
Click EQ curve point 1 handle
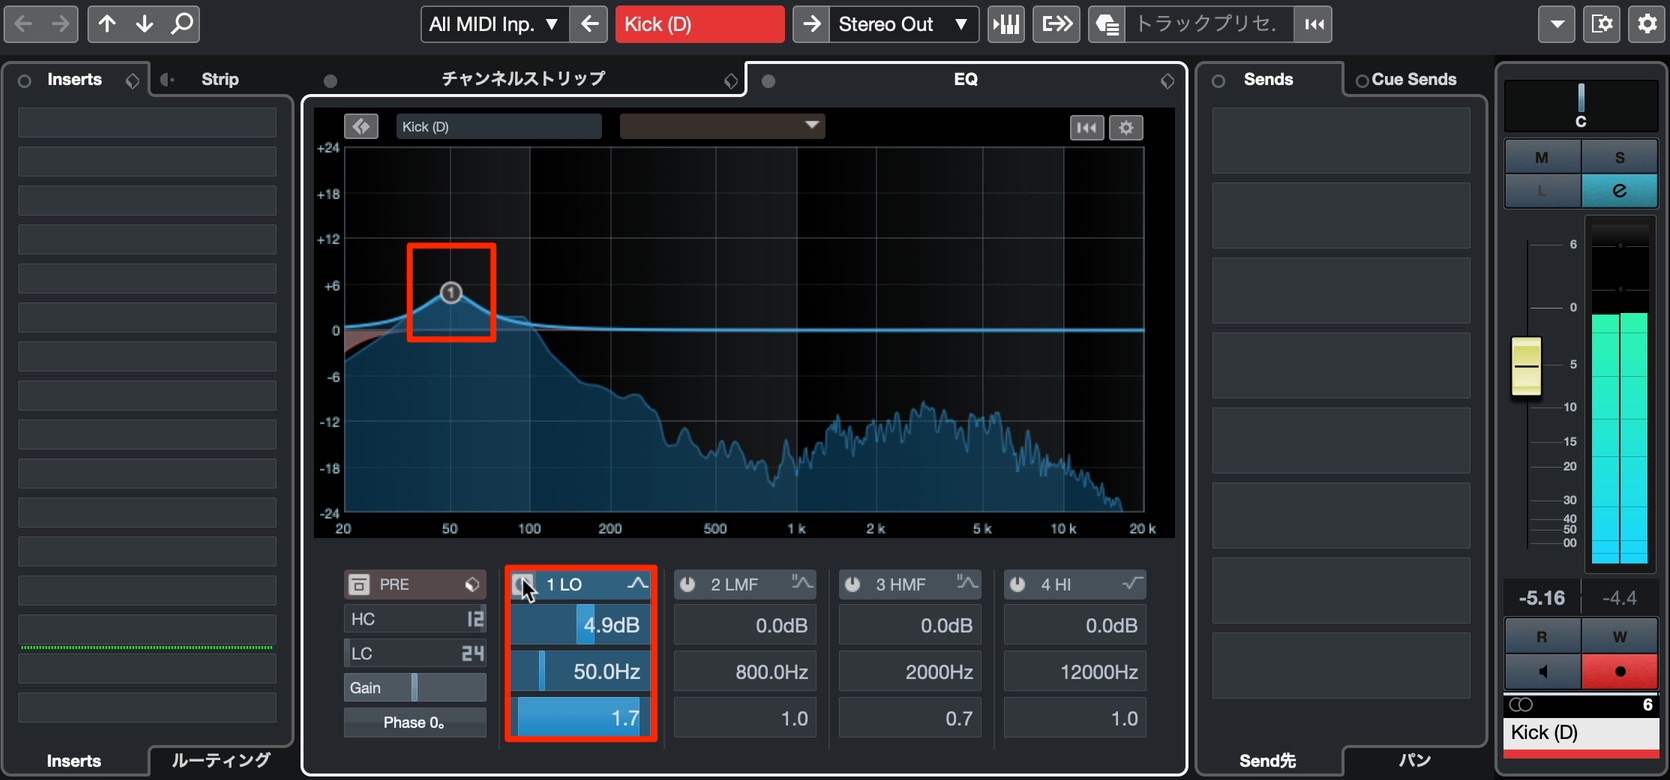(451, 293)
